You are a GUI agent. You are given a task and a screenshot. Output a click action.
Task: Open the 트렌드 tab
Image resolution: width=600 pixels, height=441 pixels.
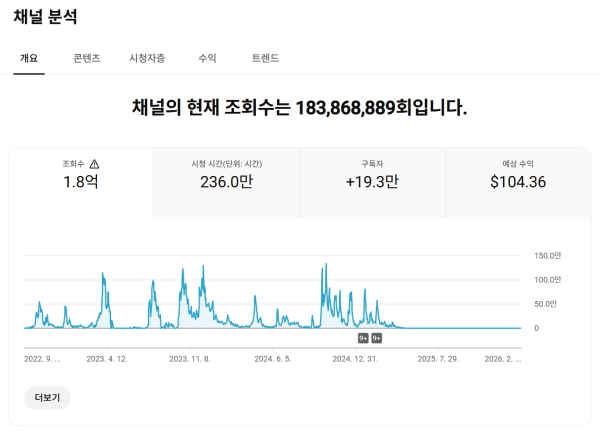pos(265,58)
